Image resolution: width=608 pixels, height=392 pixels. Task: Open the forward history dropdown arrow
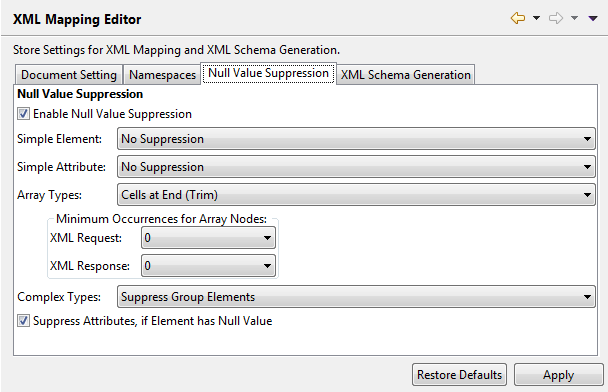[574, 18]
